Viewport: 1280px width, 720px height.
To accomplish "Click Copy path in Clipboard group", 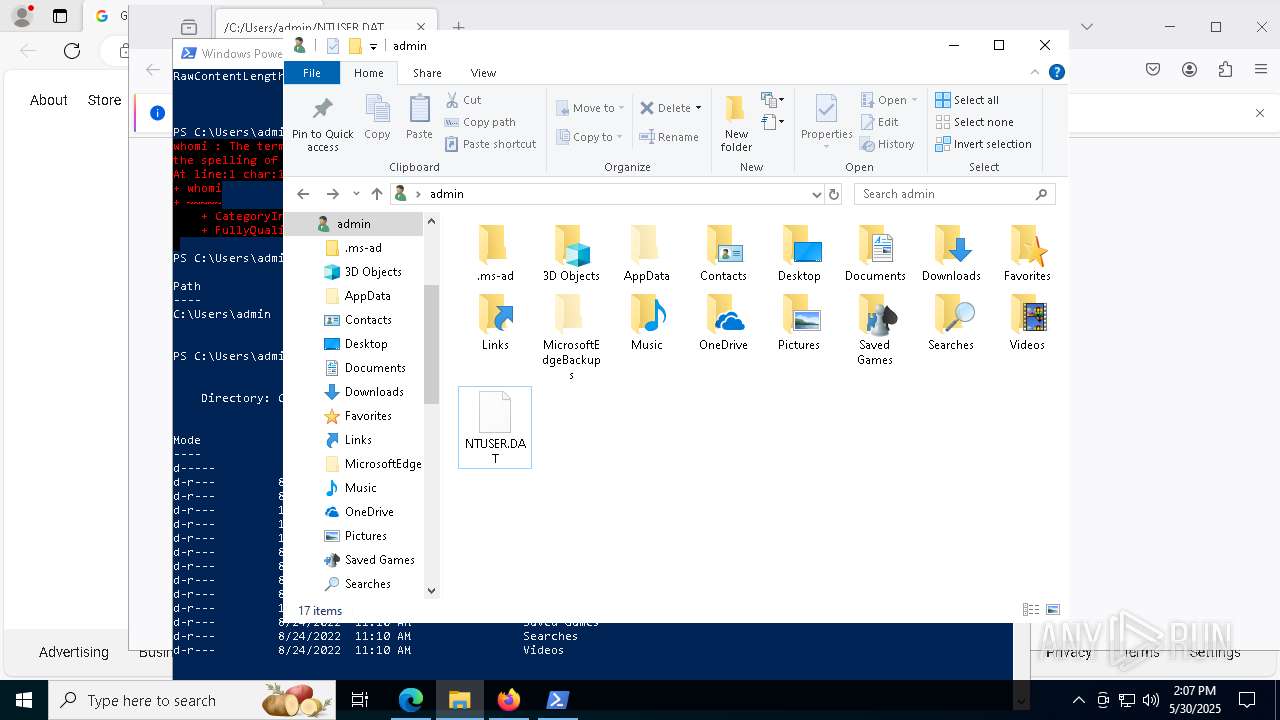I will [x=480, y=122].
